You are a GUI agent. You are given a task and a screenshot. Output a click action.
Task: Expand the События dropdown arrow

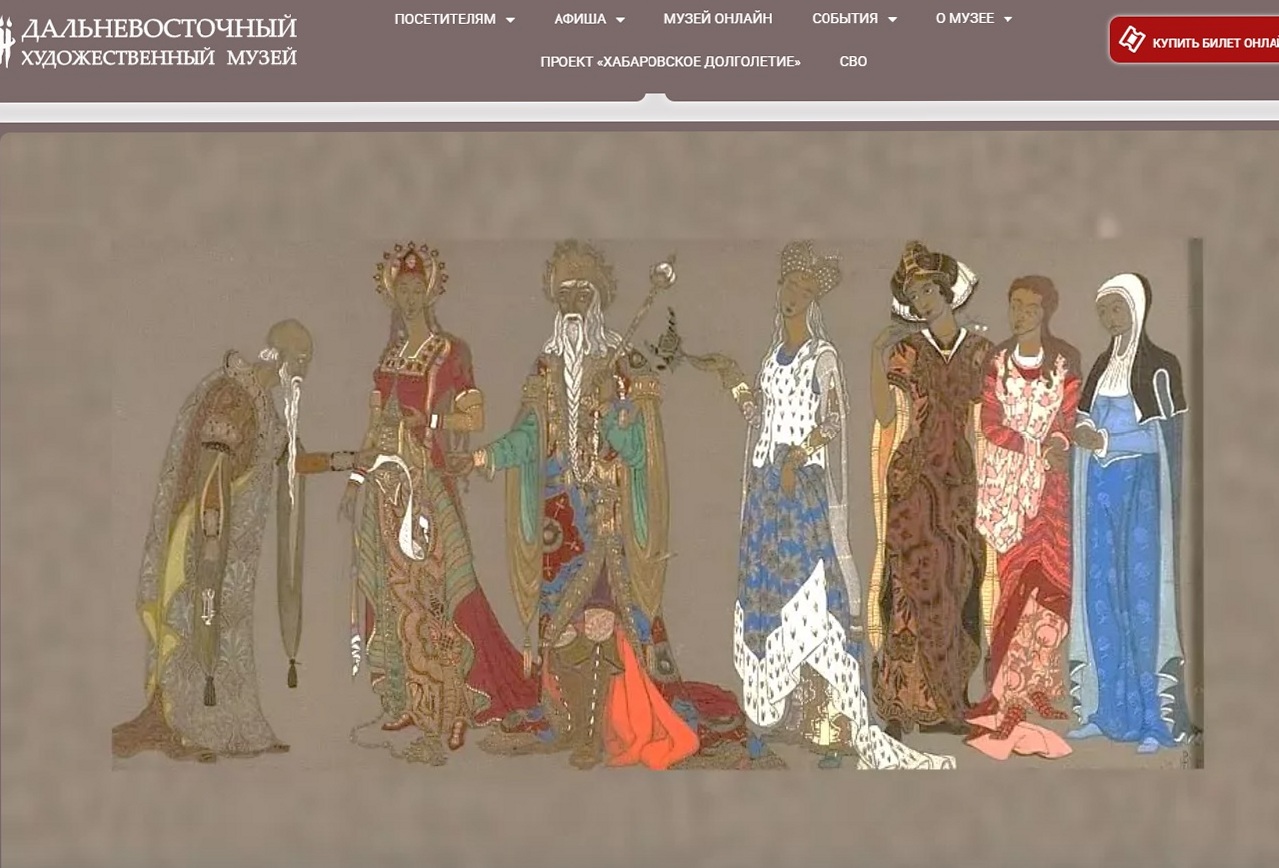(x=892, y=20)
